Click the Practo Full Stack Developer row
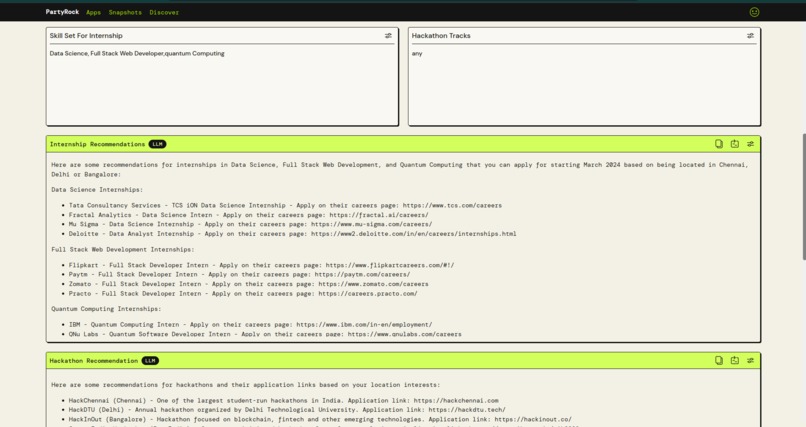Screen dimensions: 806x427 point(243,293)
